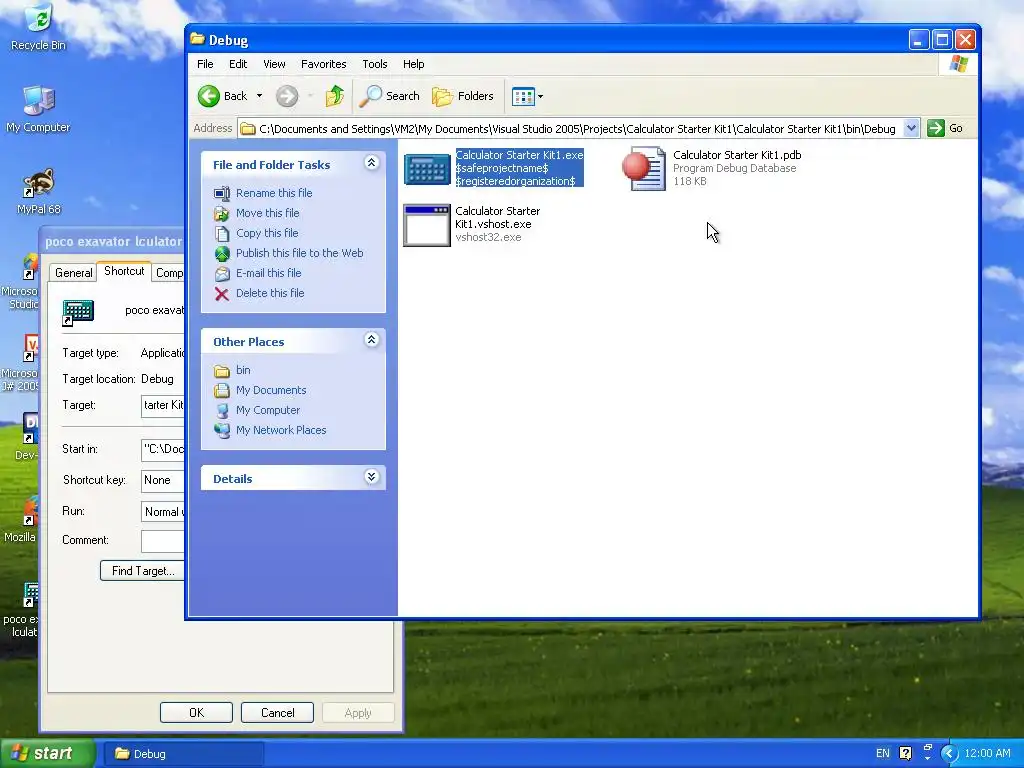Open the Search pane
The height and width of the screenshot is (768, 1024).
tap(390, 96)
